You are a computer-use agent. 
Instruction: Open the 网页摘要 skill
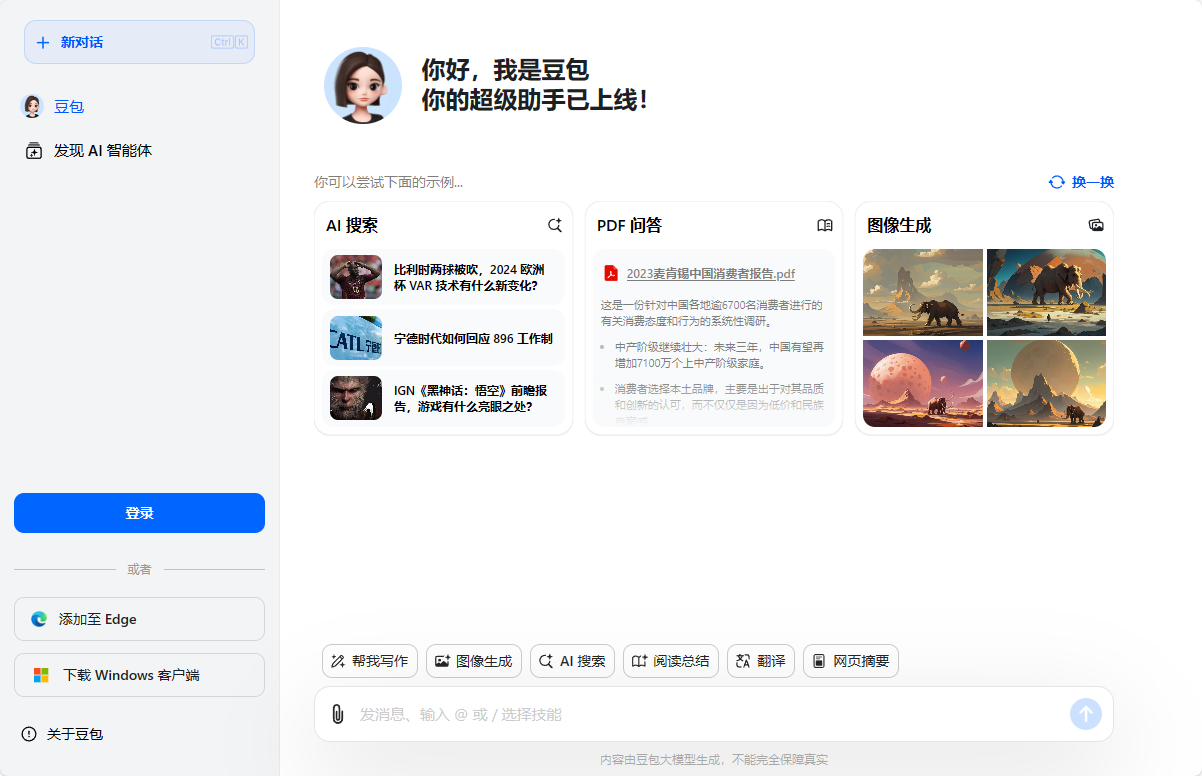coord(850,661)
